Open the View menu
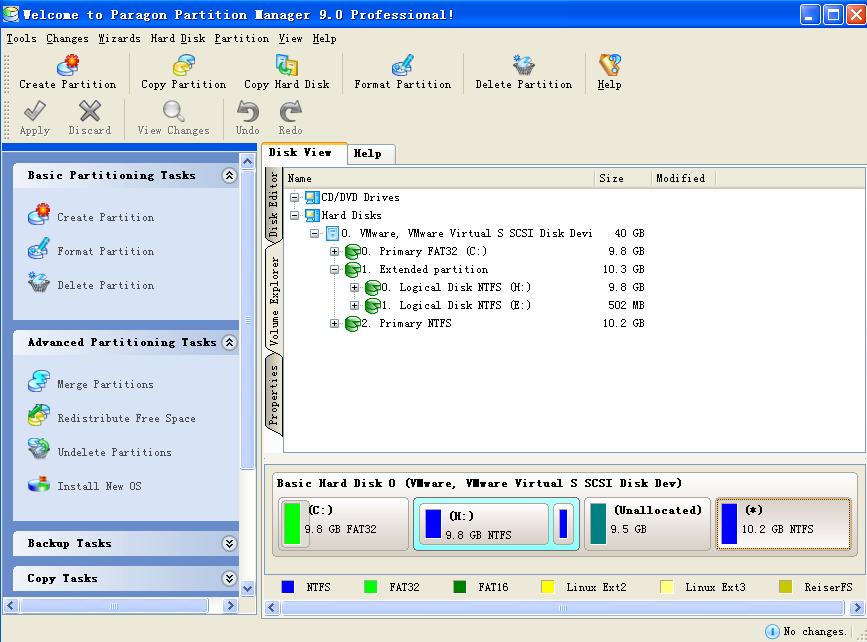 point(290,38)
